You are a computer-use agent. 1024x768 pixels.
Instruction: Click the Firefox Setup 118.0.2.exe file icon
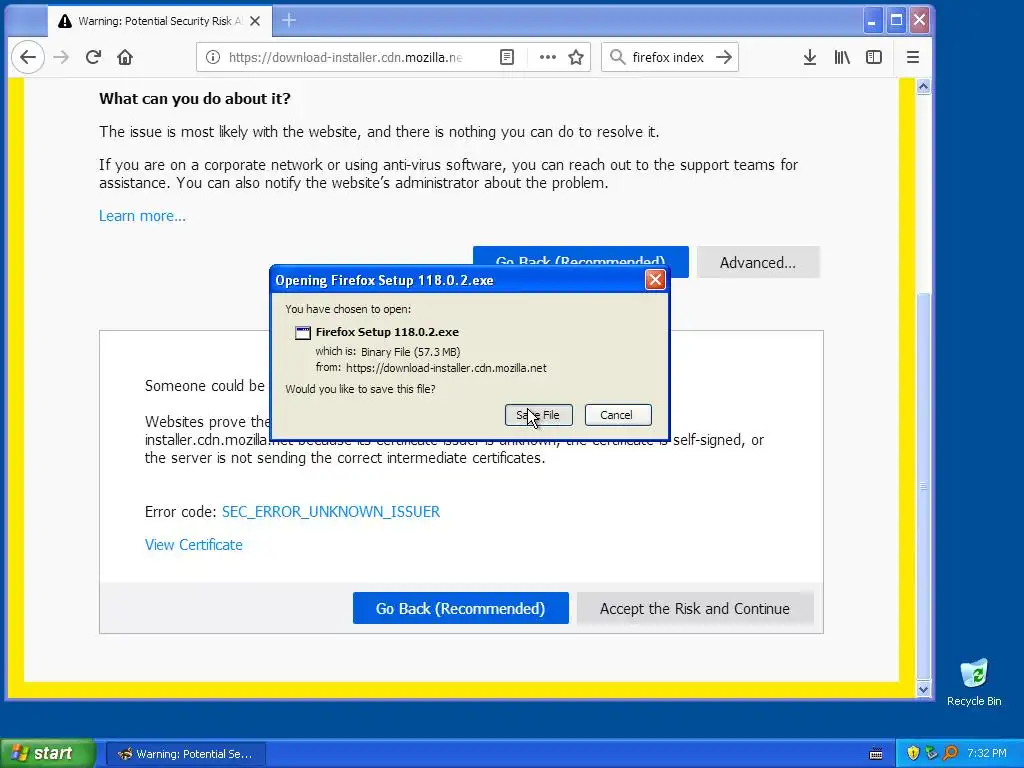pos(302,332)
